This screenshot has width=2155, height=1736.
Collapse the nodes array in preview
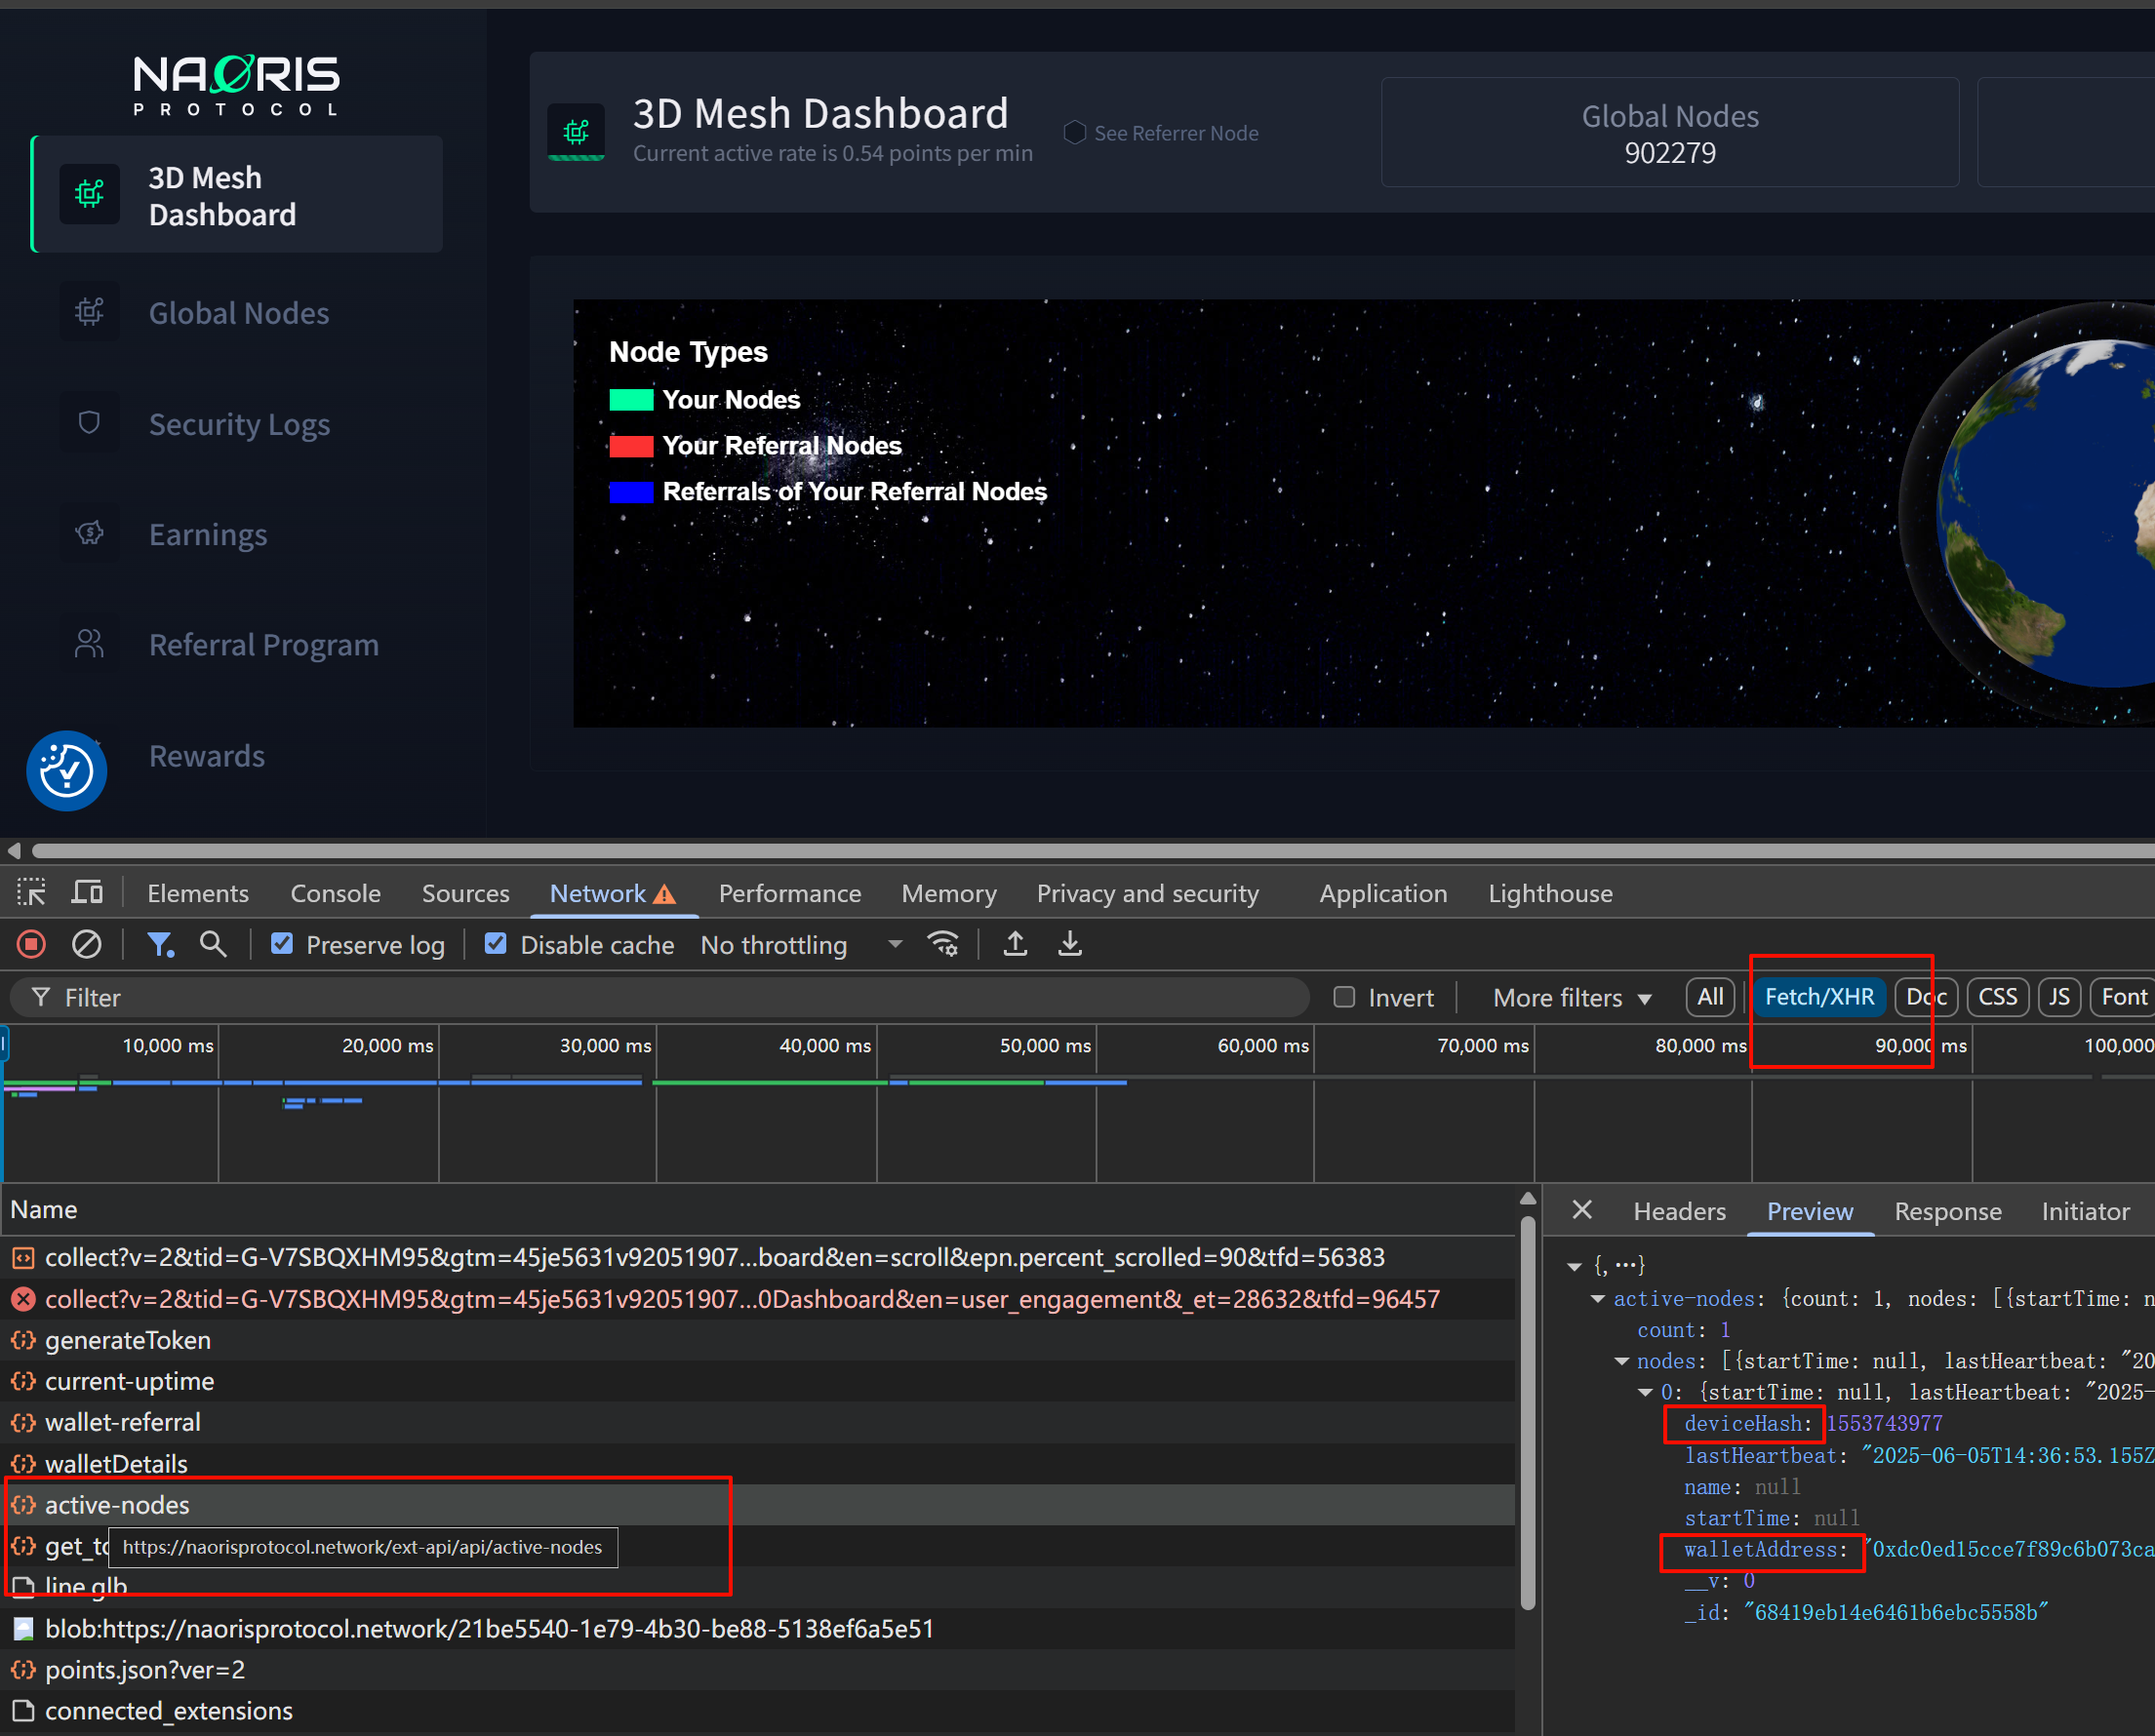(x=1622, y=1361)
